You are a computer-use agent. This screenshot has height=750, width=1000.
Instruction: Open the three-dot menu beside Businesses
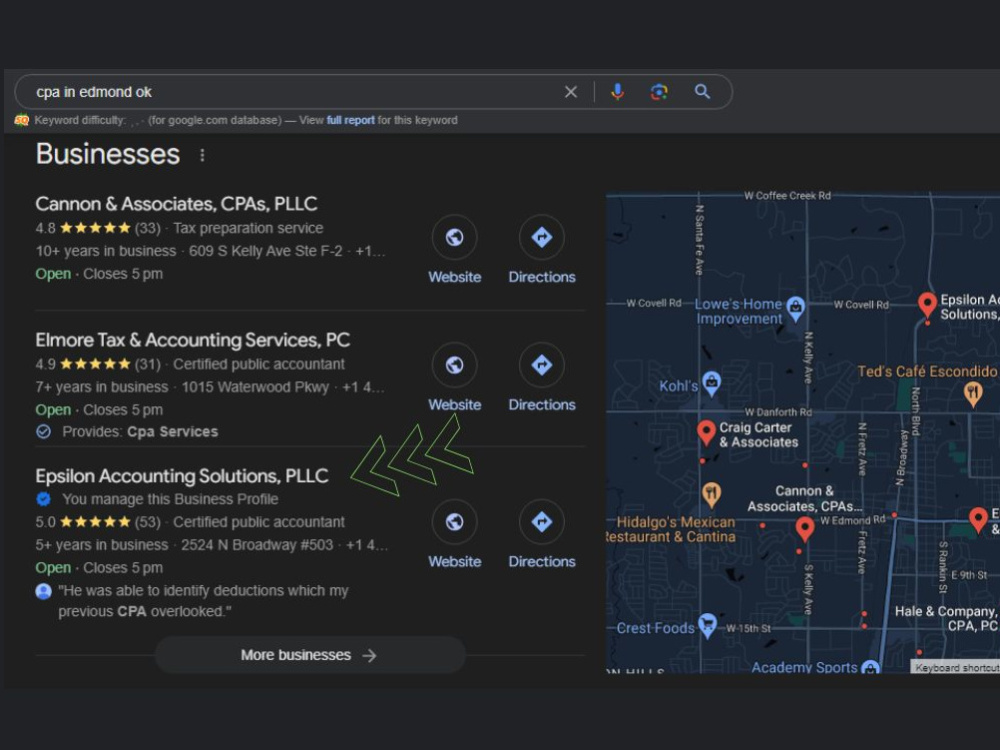[x=202, y=155]
